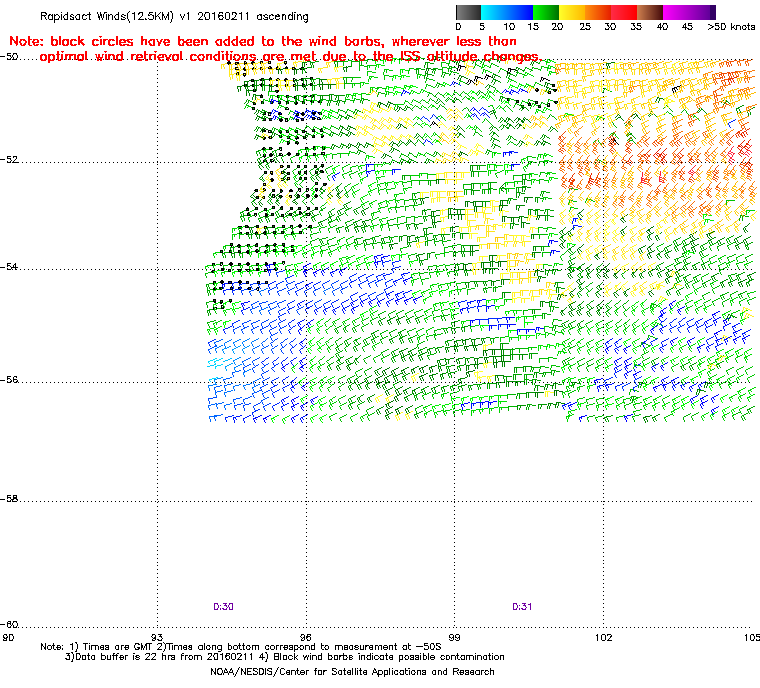Click legend tick label '25'
Screen dimensions: 760x688
pos(585,27)
